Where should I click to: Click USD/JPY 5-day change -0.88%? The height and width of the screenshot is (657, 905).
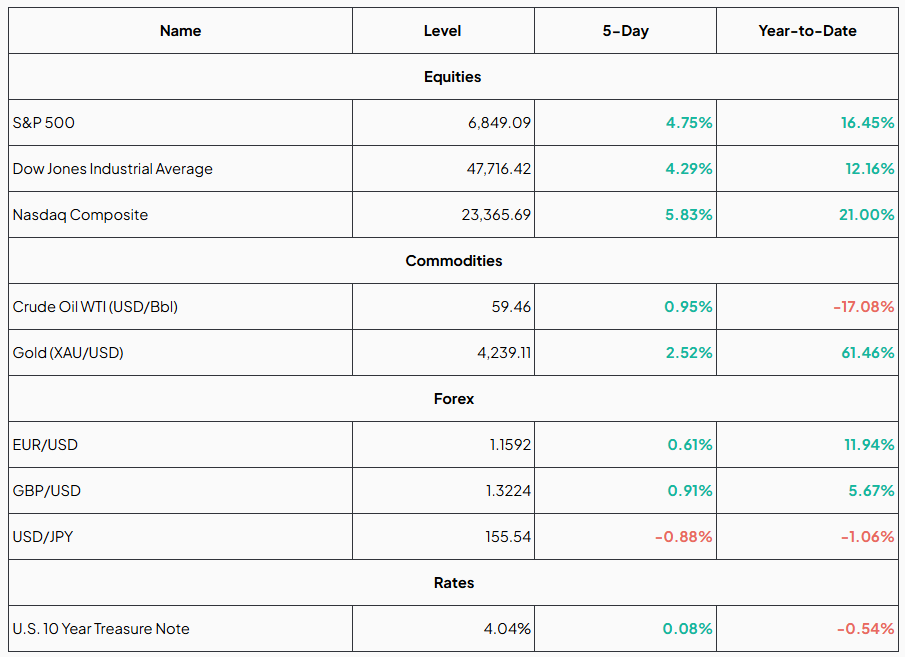[x=683, y=537]
